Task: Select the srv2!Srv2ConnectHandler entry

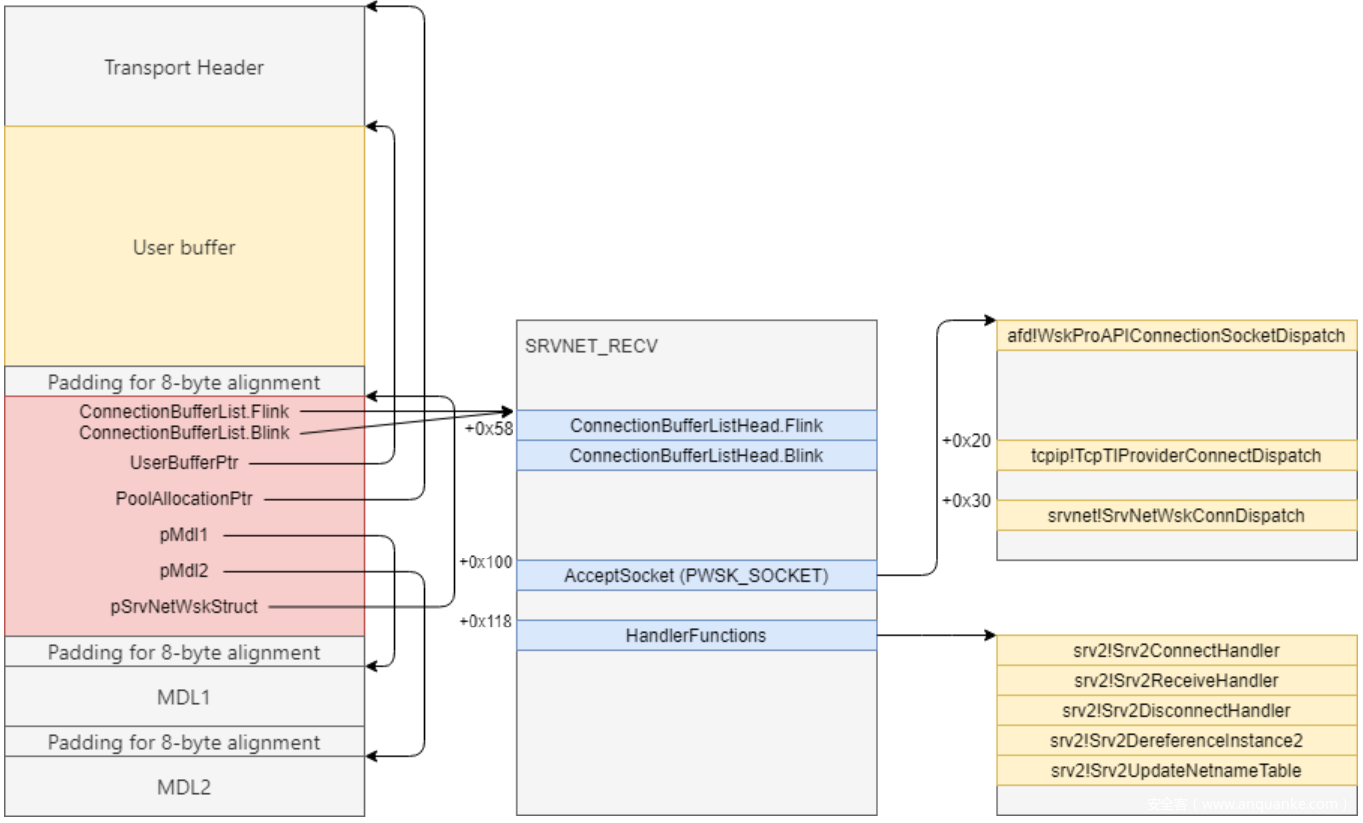Action: click(1176, 650)
